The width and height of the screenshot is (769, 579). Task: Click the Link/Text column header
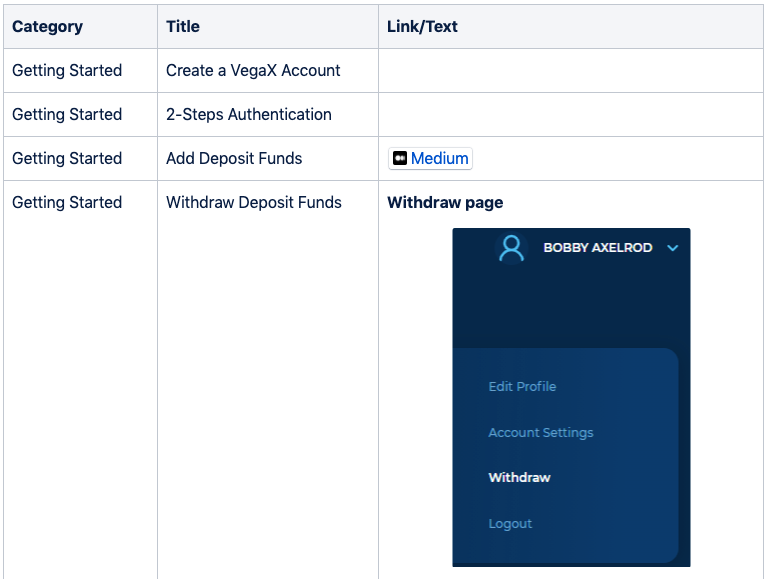tap(571, 26)
